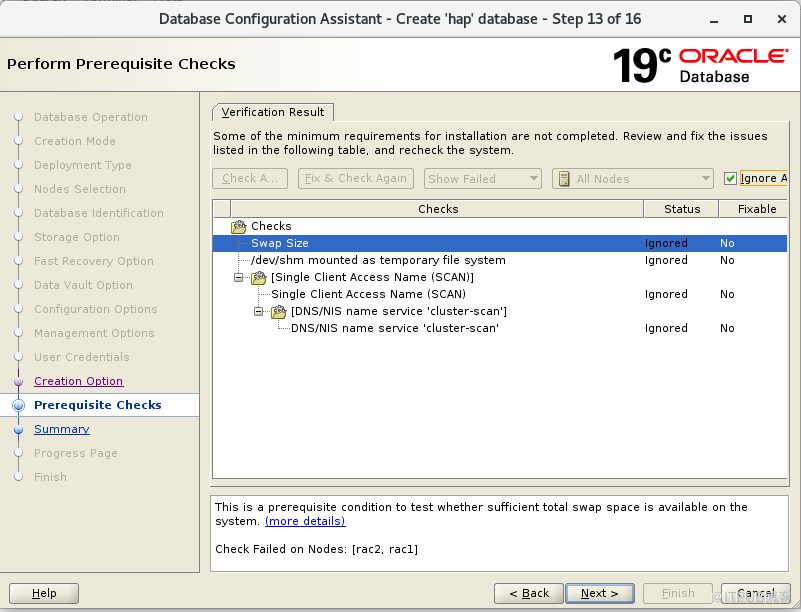The width and height of the screenshot is (801, 612).
Task: Maximize the Database Configuration Assistant window
Action: pyautogui.click(x=748, y=19)
